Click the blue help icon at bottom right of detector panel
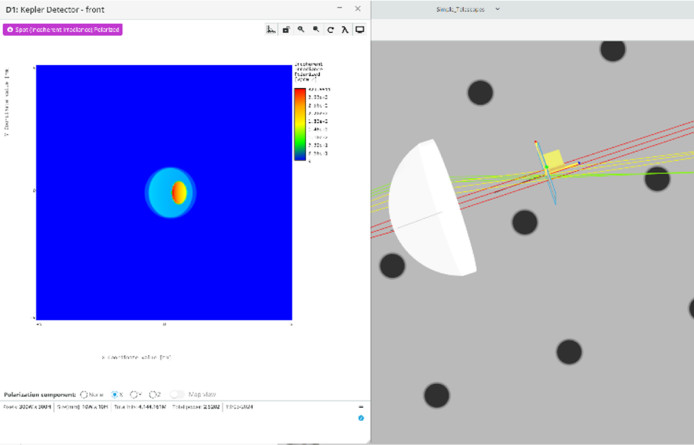The image size is (694, 445). (x=361, y=418)
